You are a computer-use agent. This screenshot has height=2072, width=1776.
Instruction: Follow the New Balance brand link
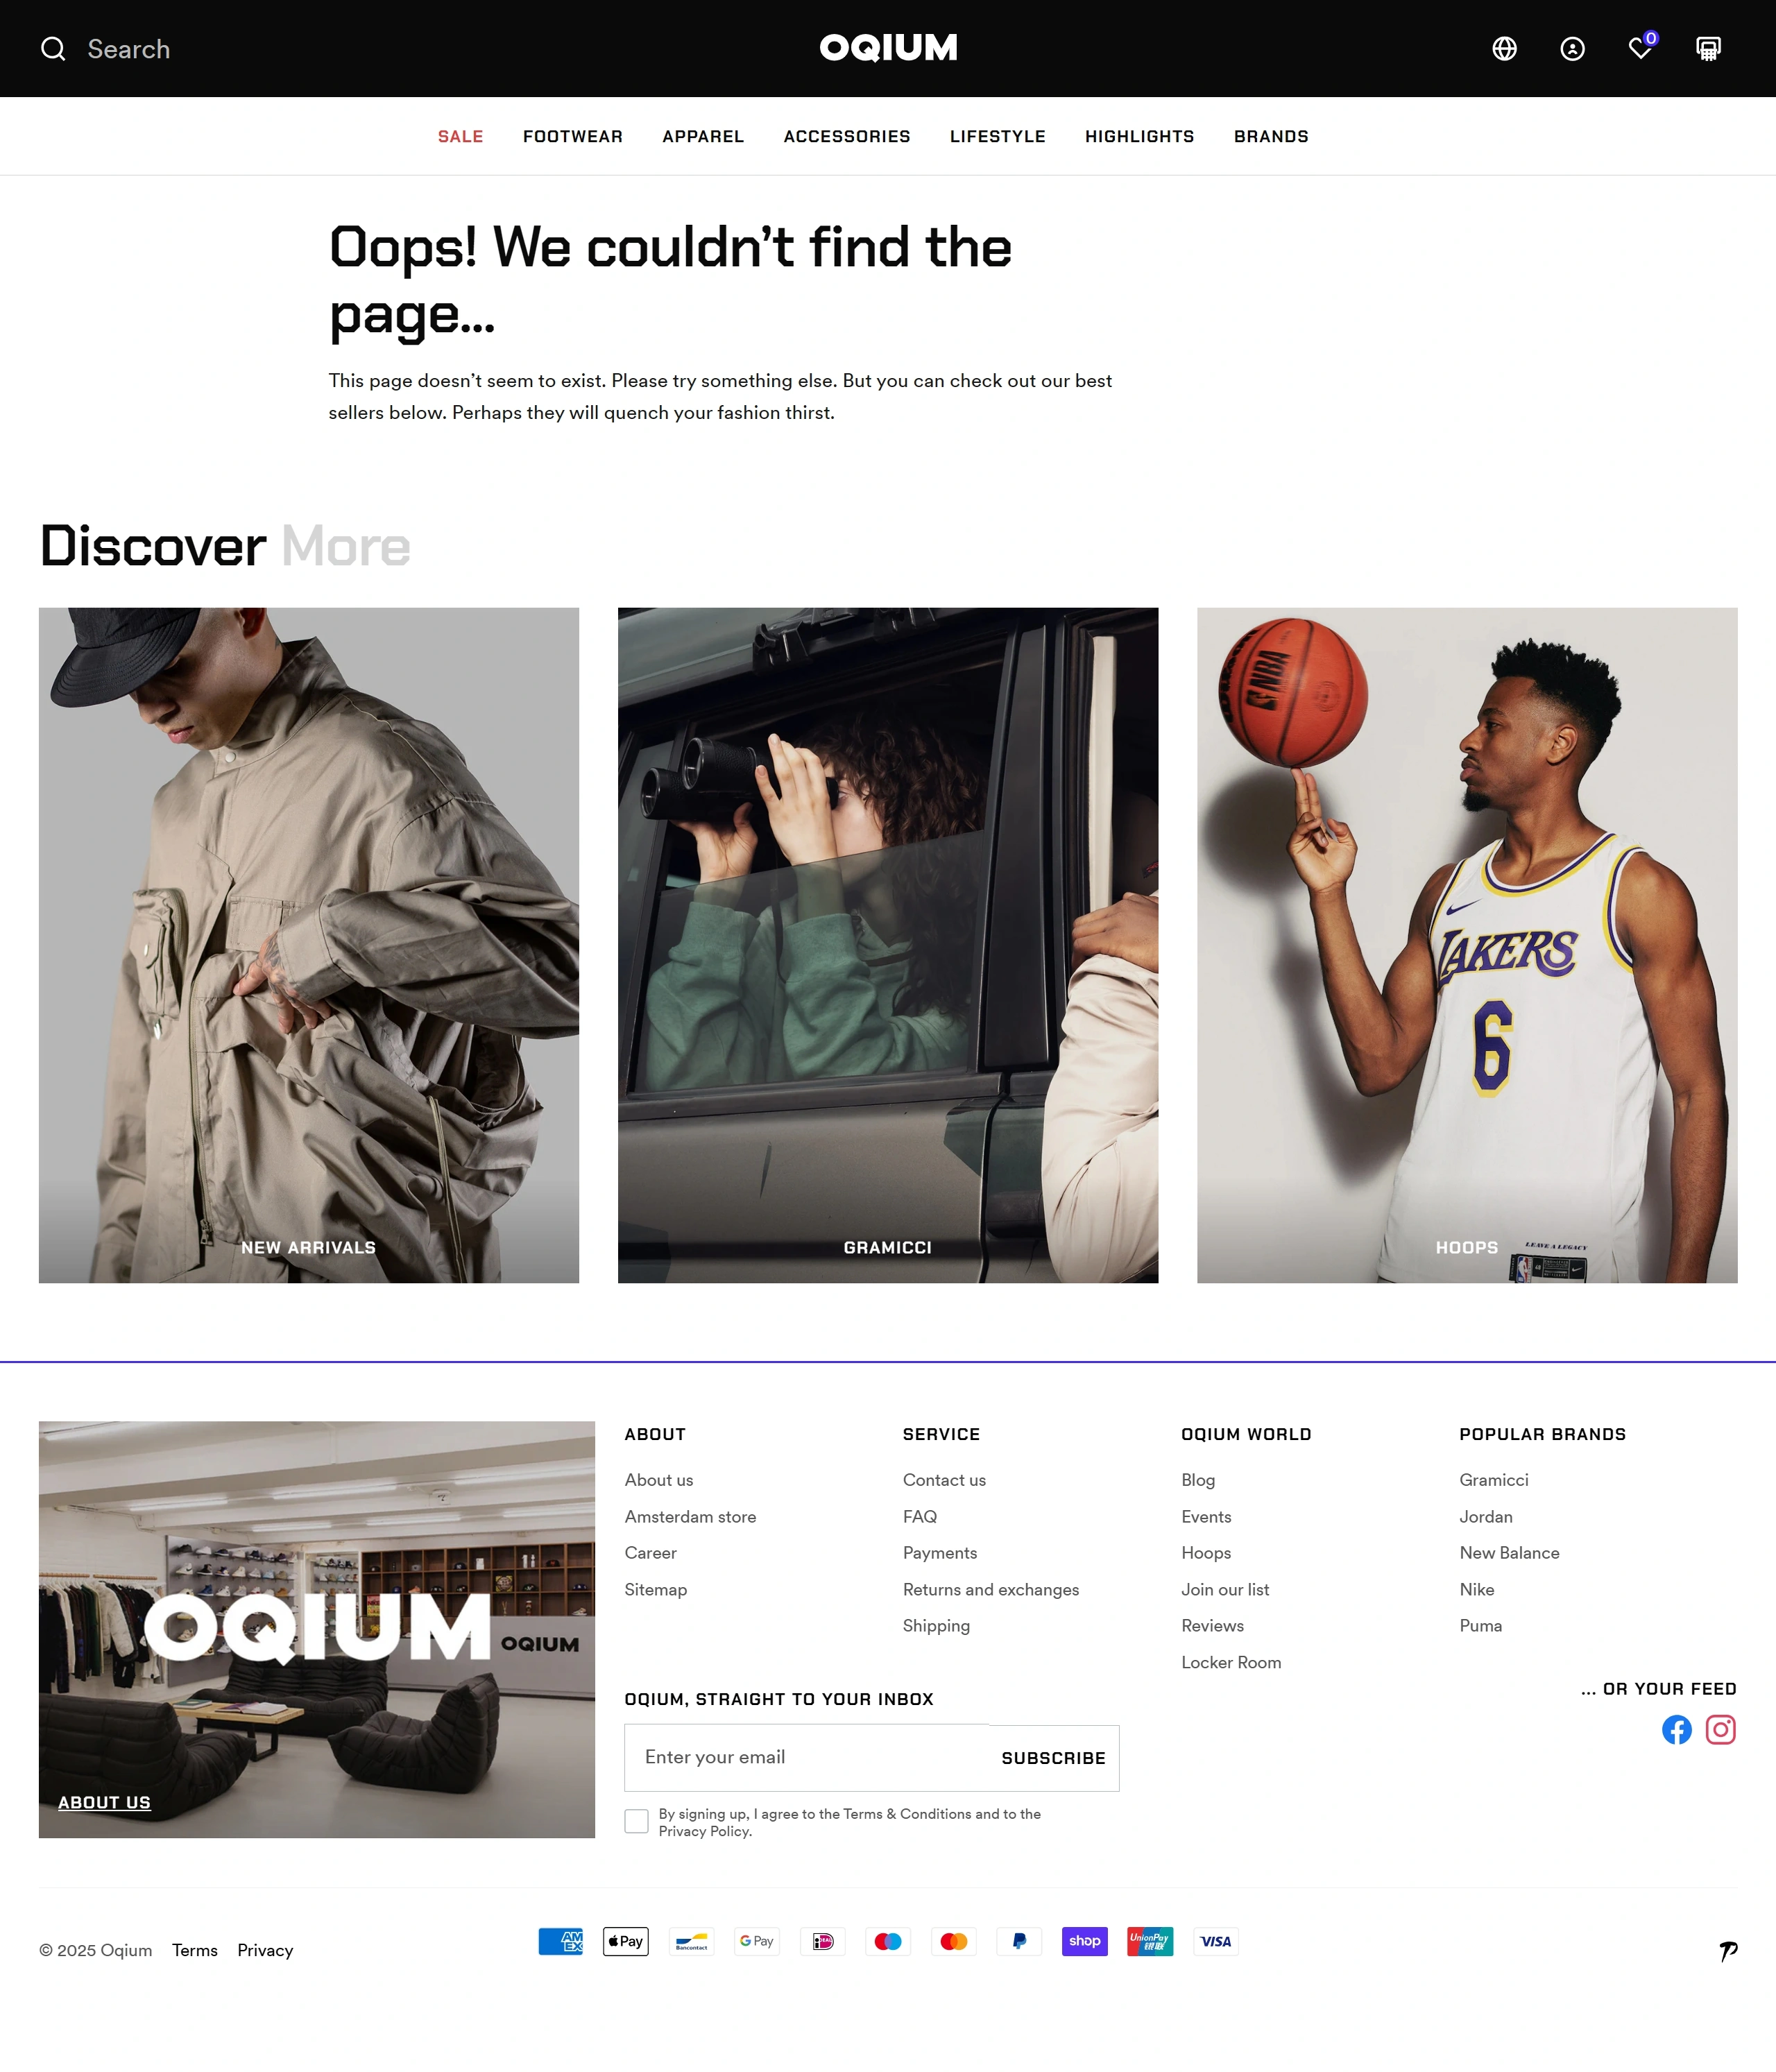[x=1509, y=1552]
